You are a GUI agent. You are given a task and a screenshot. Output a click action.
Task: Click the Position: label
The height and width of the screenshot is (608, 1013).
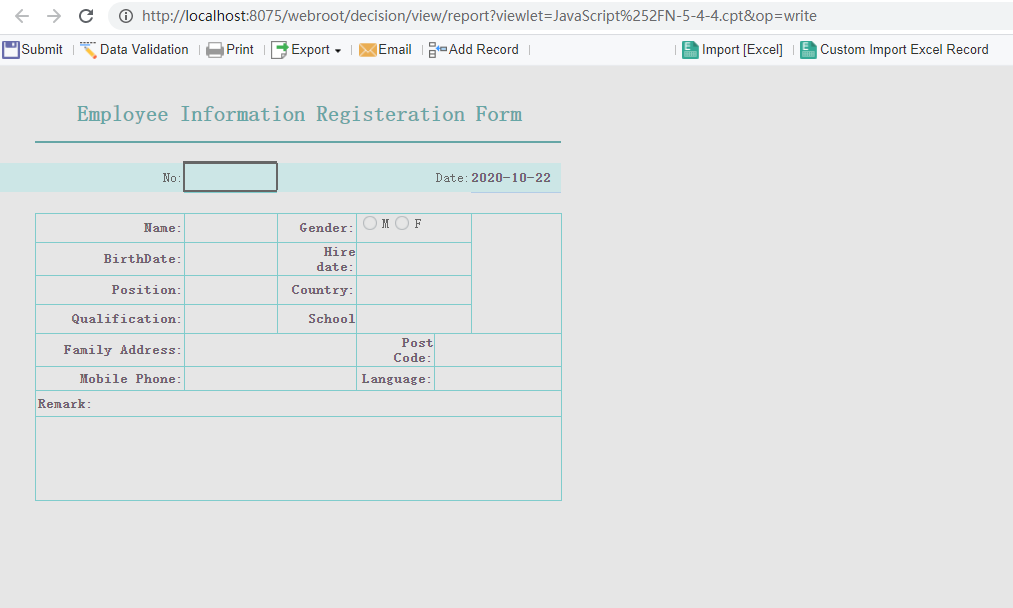pyautogui.click(x=147, y=289)
